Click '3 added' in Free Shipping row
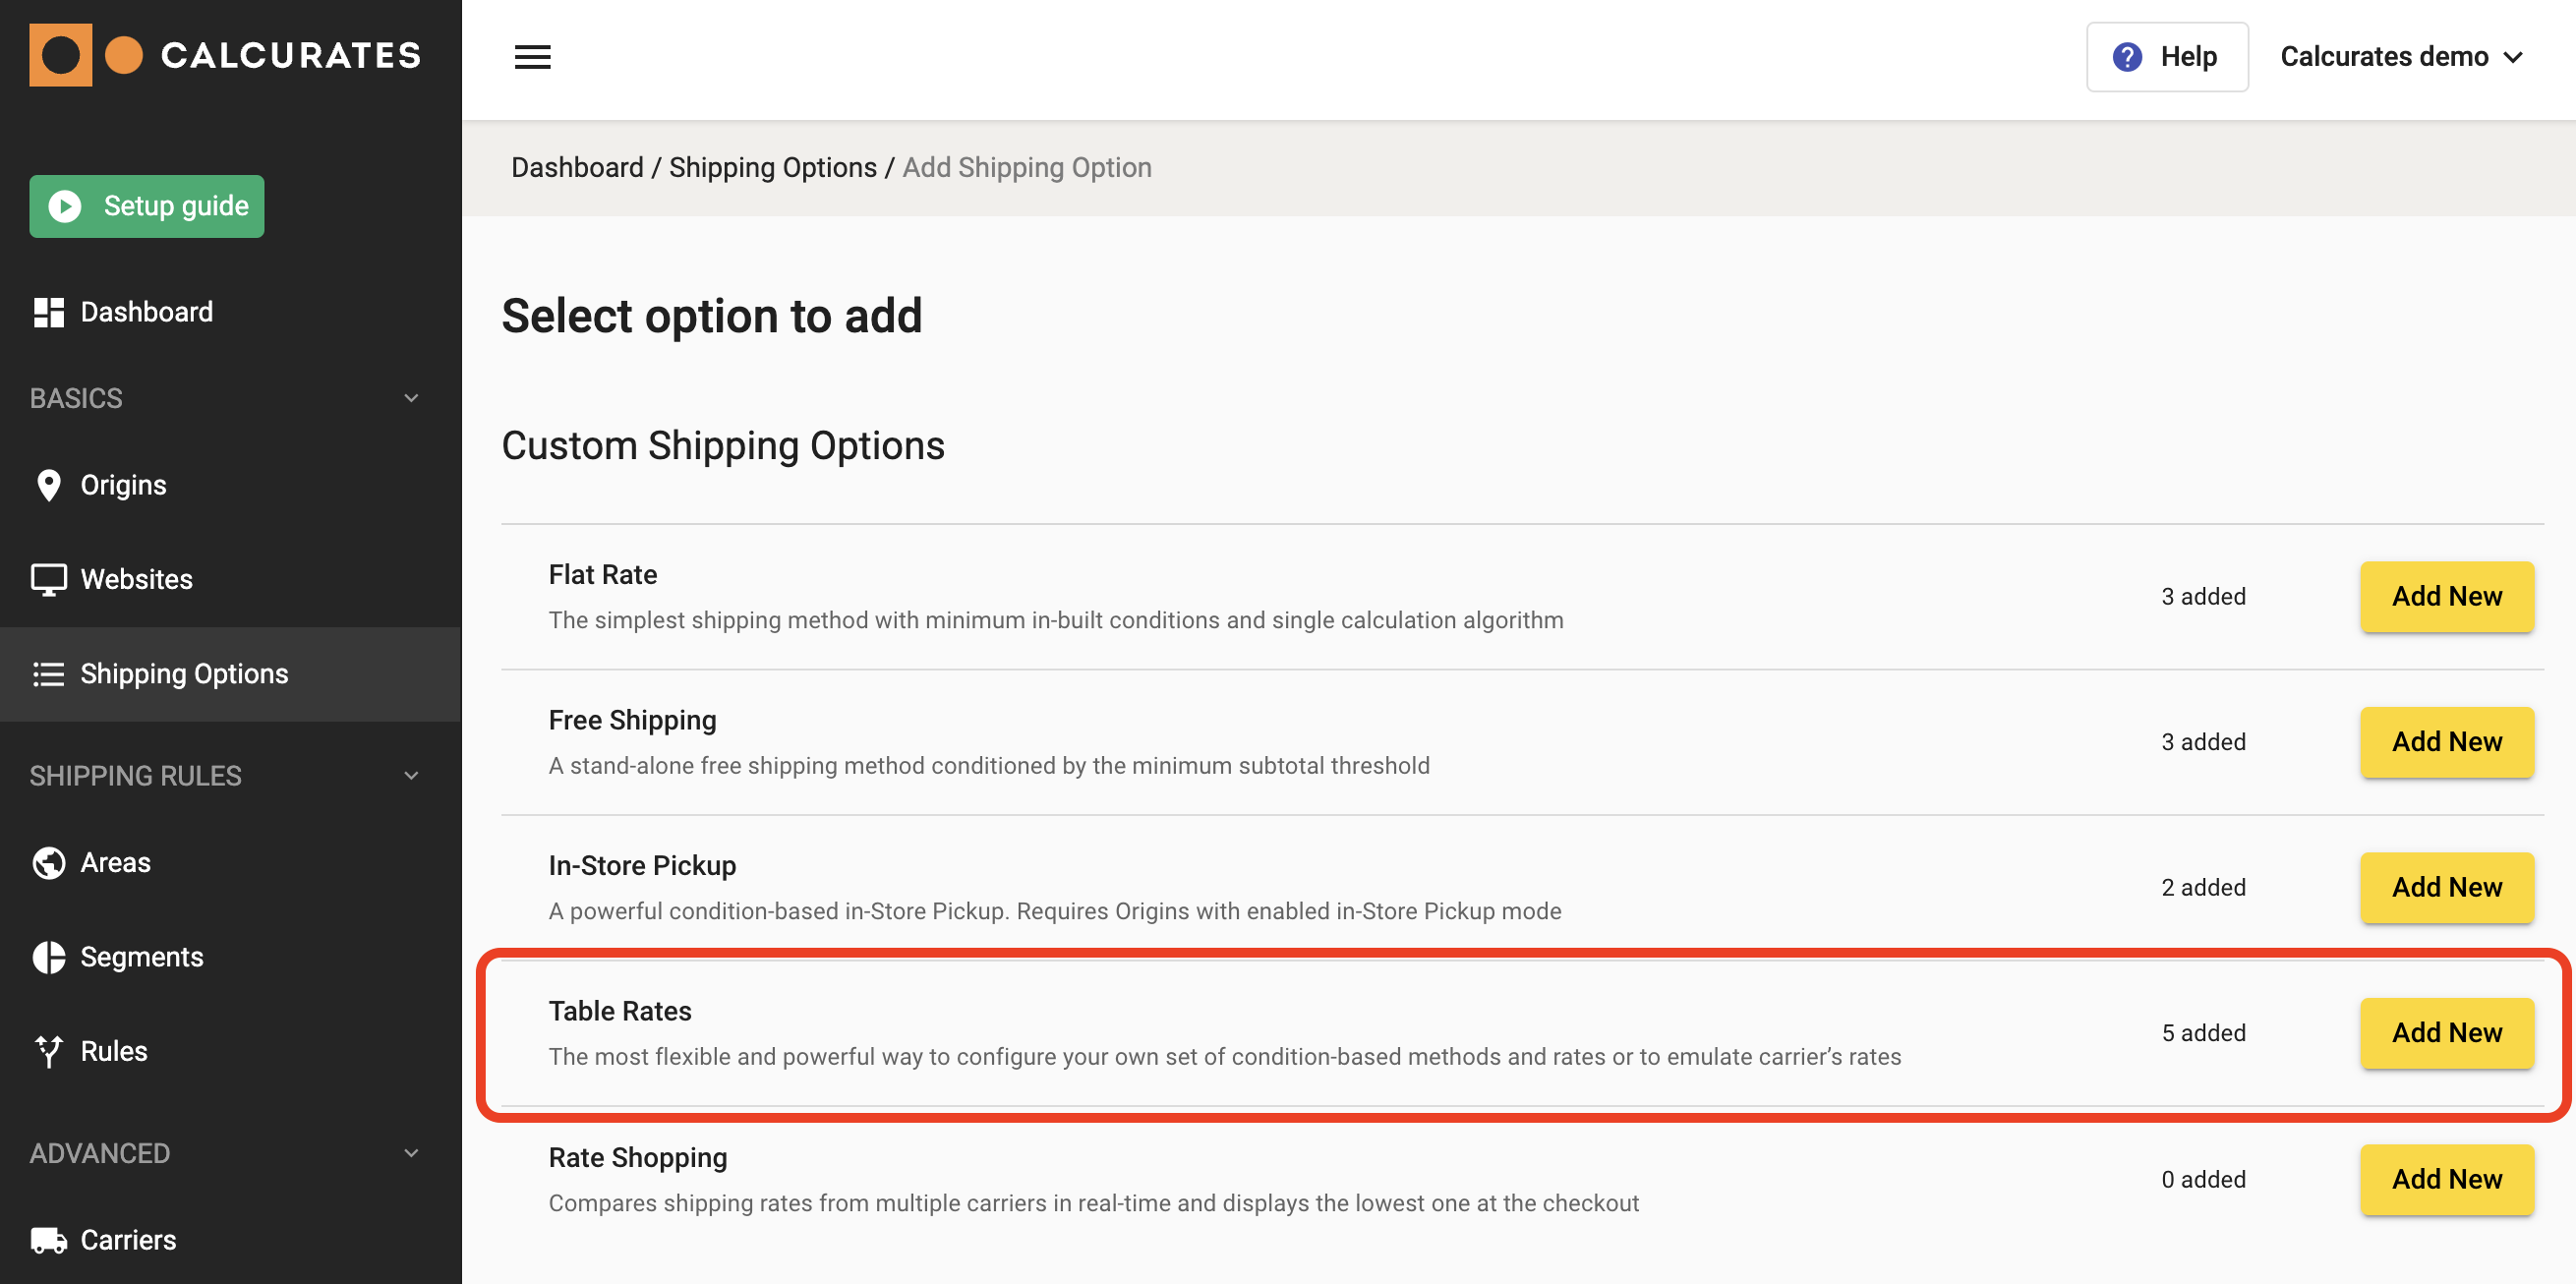Viewport: 2576px width, 1284px height. click(2203, 742)
